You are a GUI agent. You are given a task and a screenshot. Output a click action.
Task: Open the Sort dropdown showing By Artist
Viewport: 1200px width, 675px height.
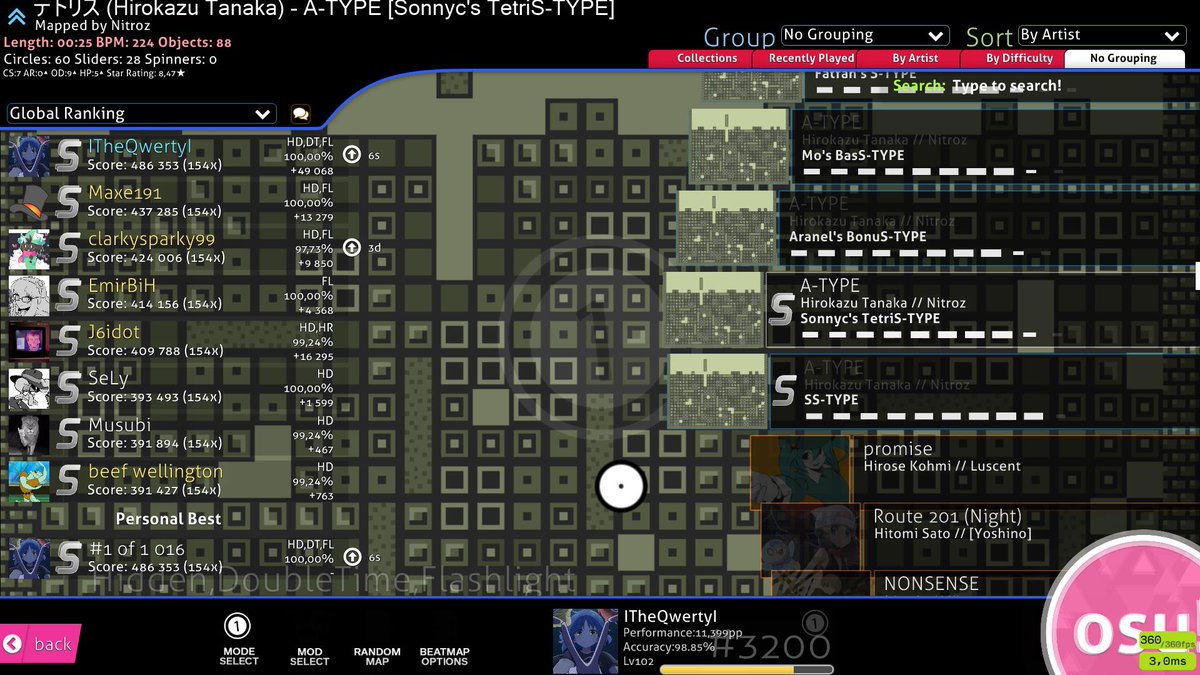coord(1102,36)
